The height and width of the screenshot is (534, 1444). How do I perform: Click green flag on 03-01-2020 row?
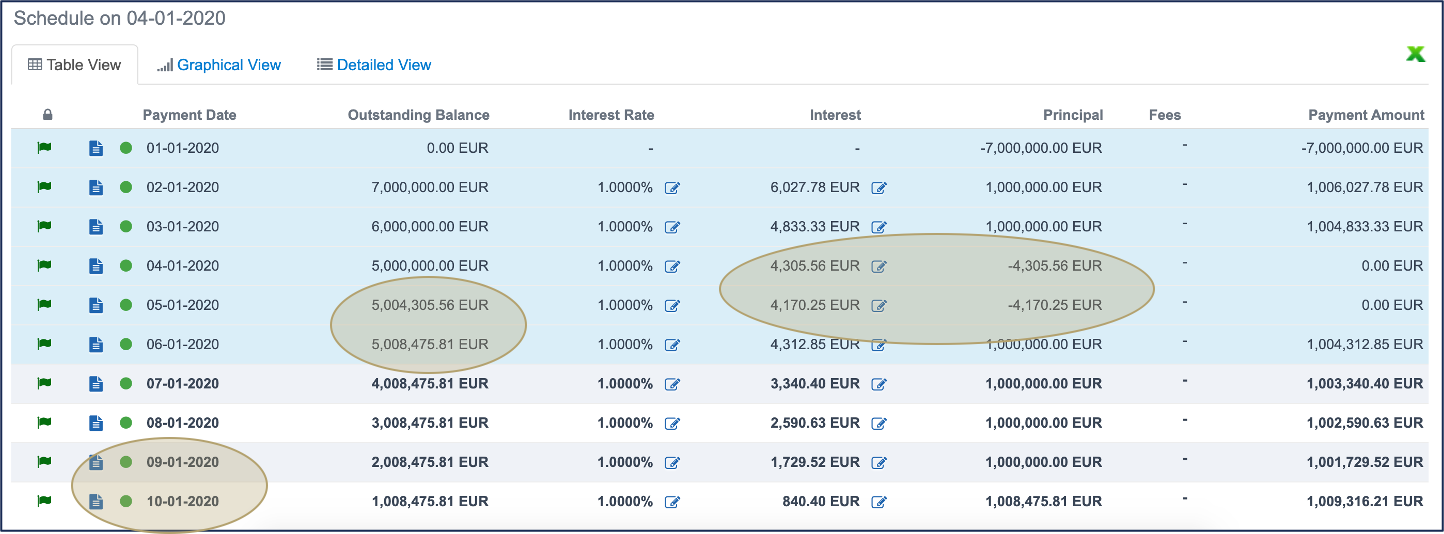(44, 227)
